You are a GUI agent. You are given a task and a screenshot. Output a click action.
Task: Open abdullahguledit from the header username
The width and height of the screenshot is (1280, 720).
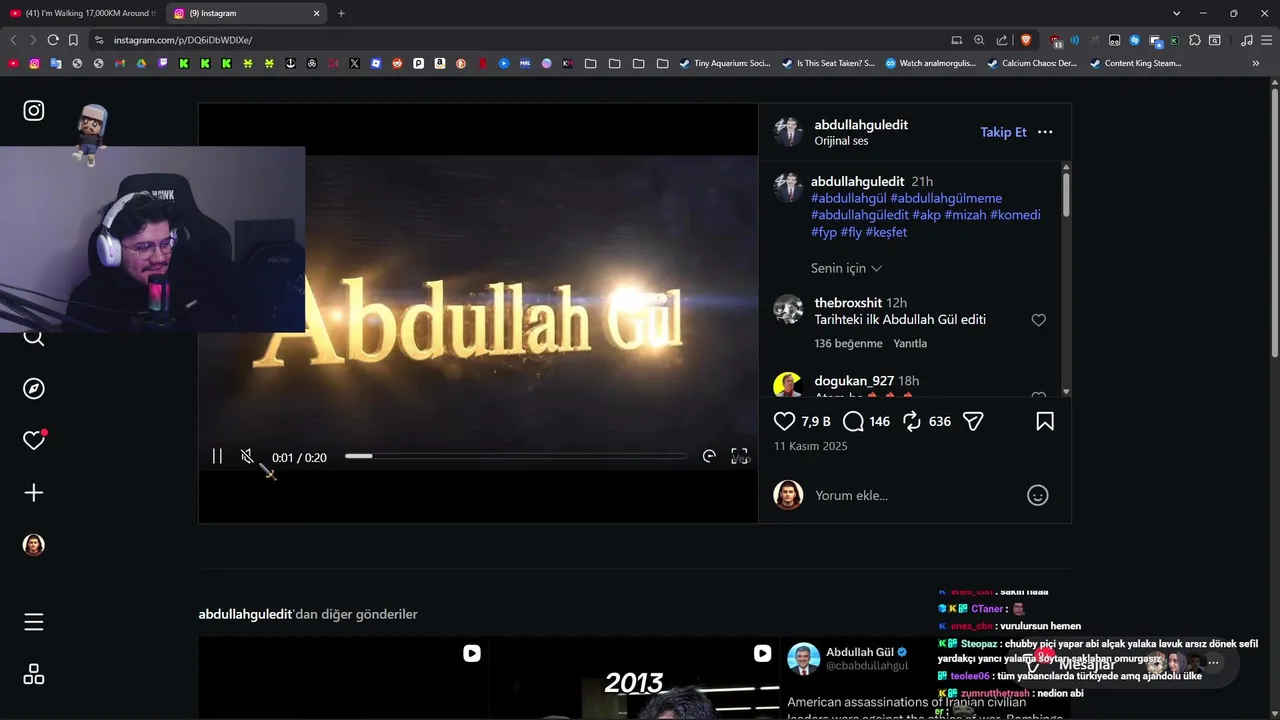(x=861, y=125)
